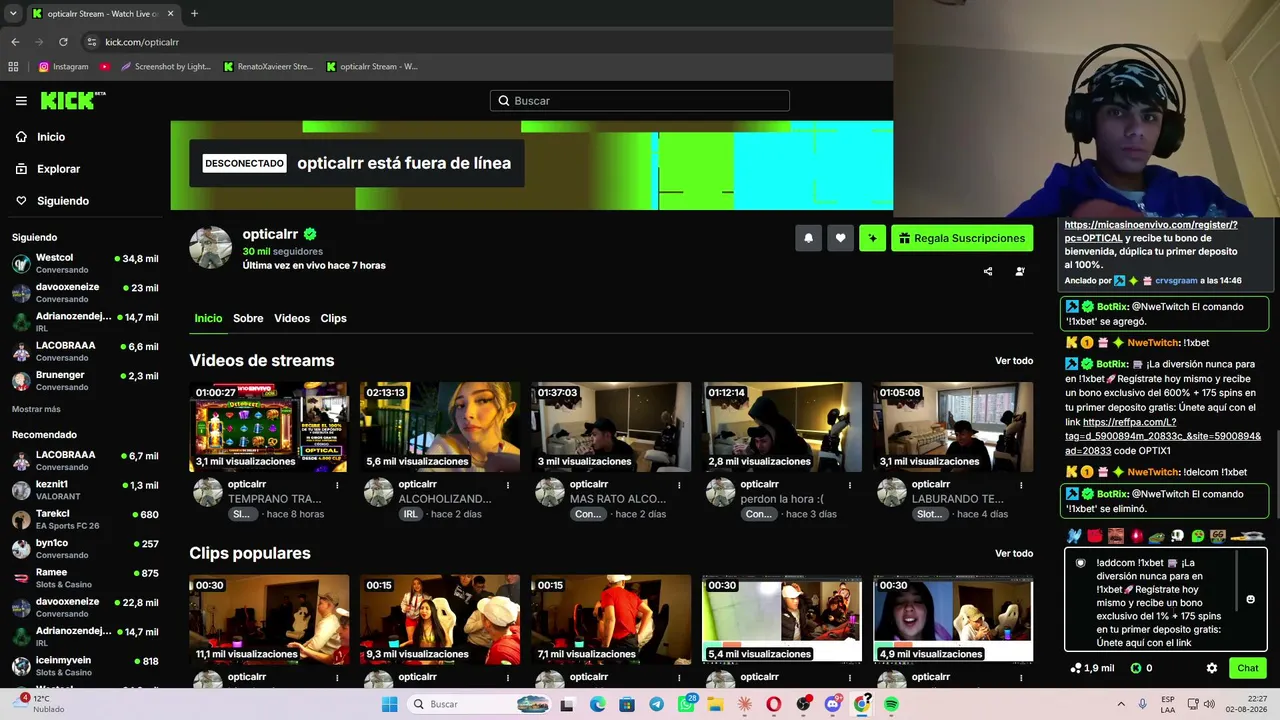Open the RenatoXavieerr Stream bookmark

click(268, 67)
